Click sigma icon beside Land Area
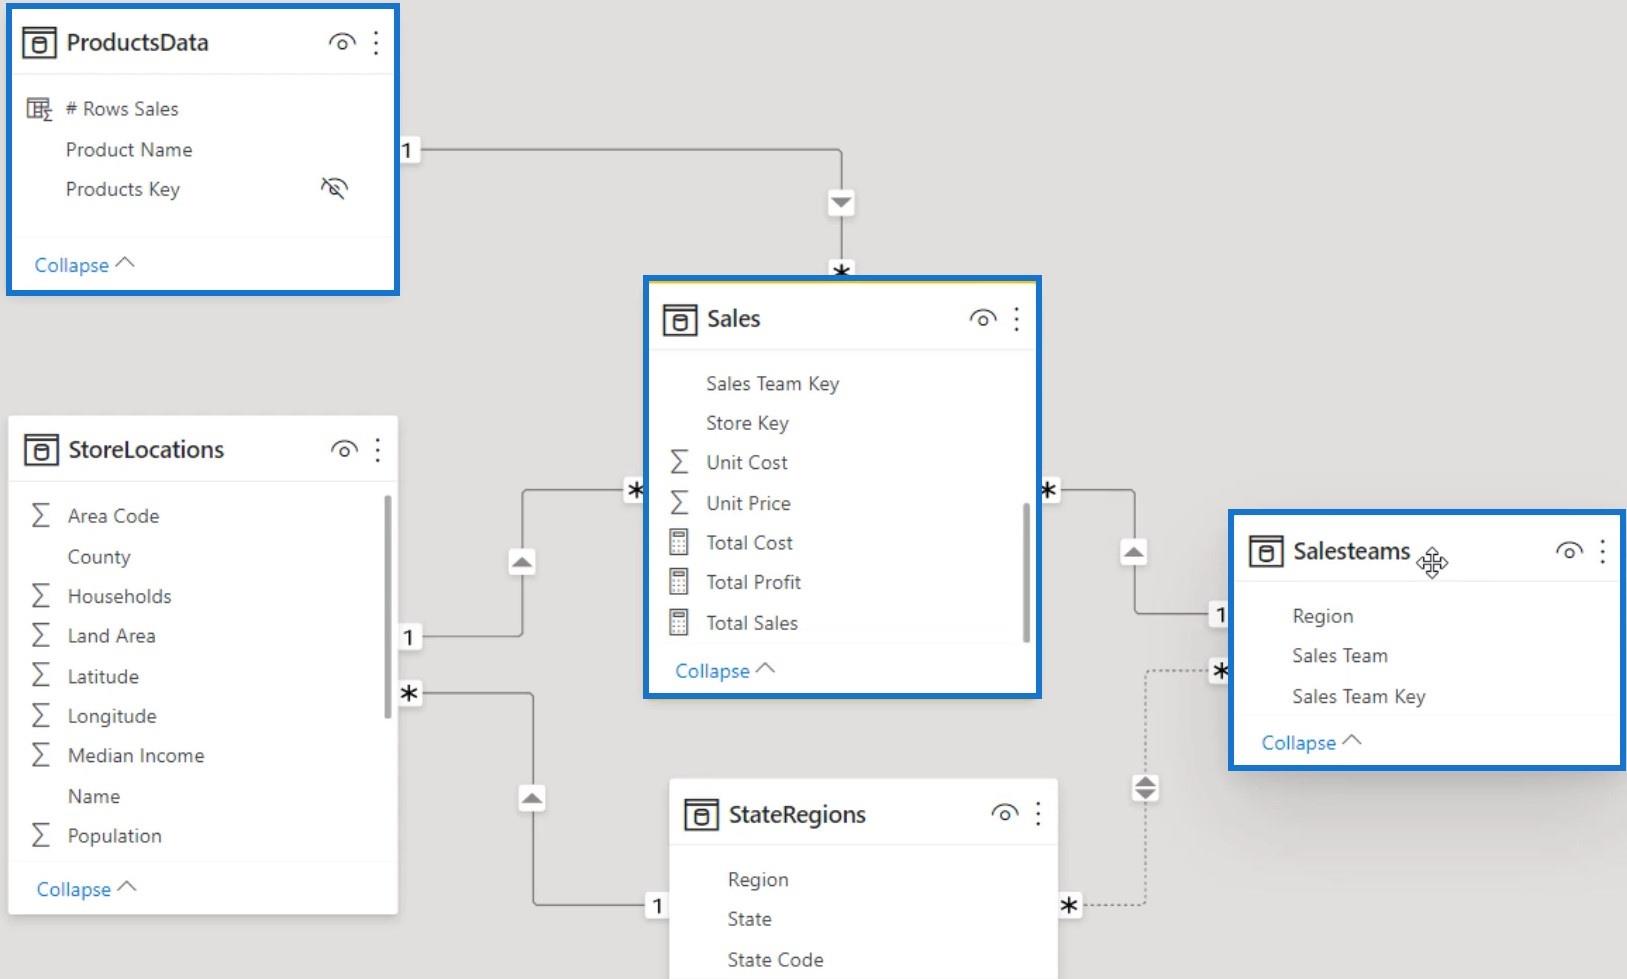This screenshot has width=1627, height=979. 41,635
